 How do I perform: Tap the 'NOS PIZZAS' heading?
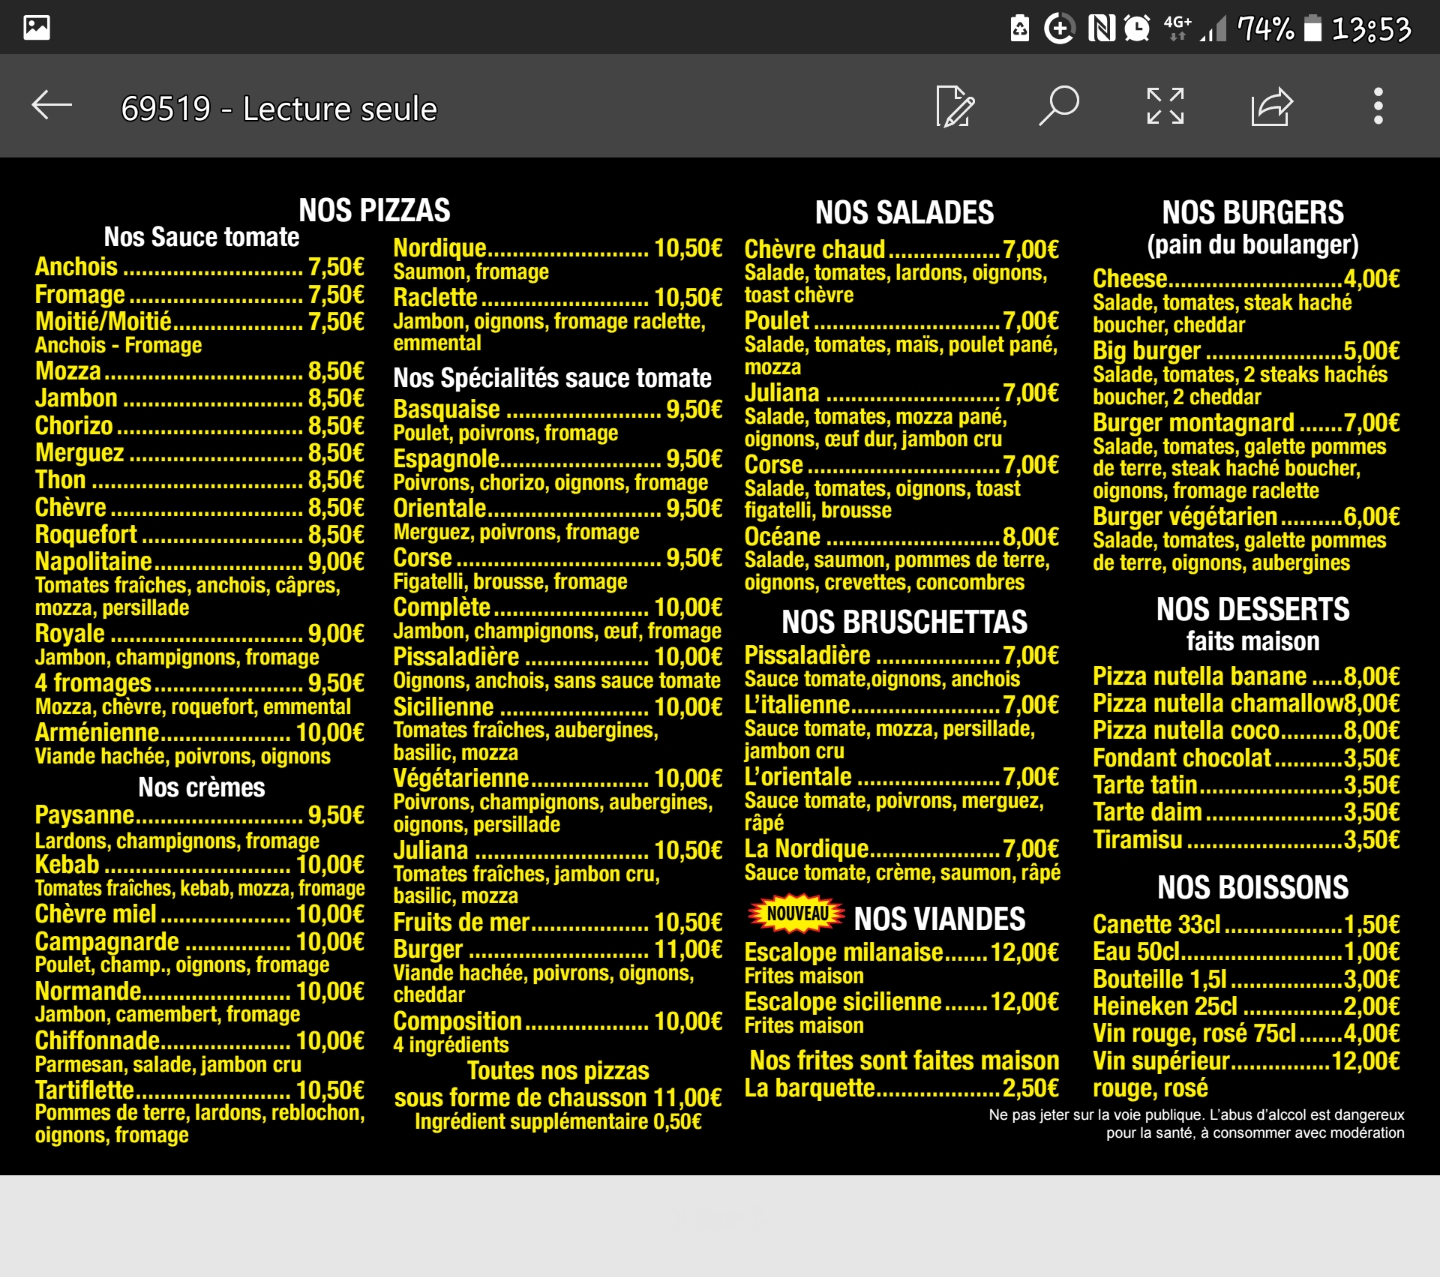(x=375, y=210)
